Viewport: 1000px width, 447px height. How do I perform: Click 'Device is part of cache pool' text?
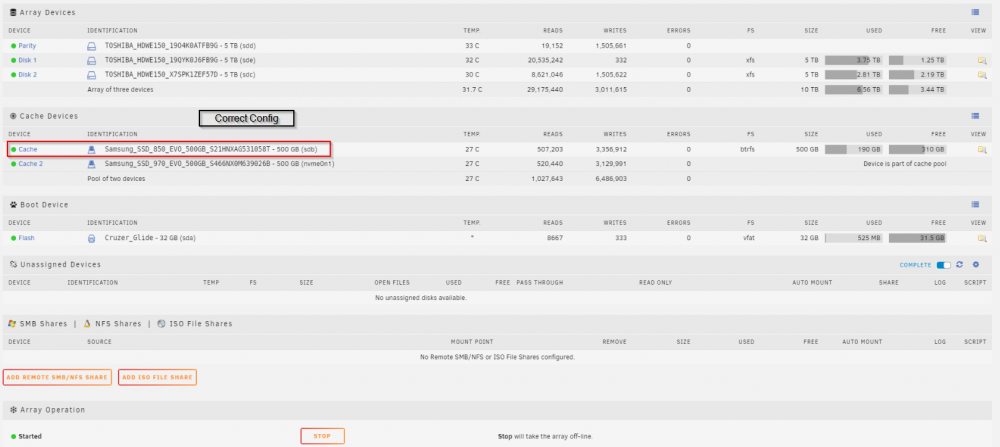coord(904,164)
